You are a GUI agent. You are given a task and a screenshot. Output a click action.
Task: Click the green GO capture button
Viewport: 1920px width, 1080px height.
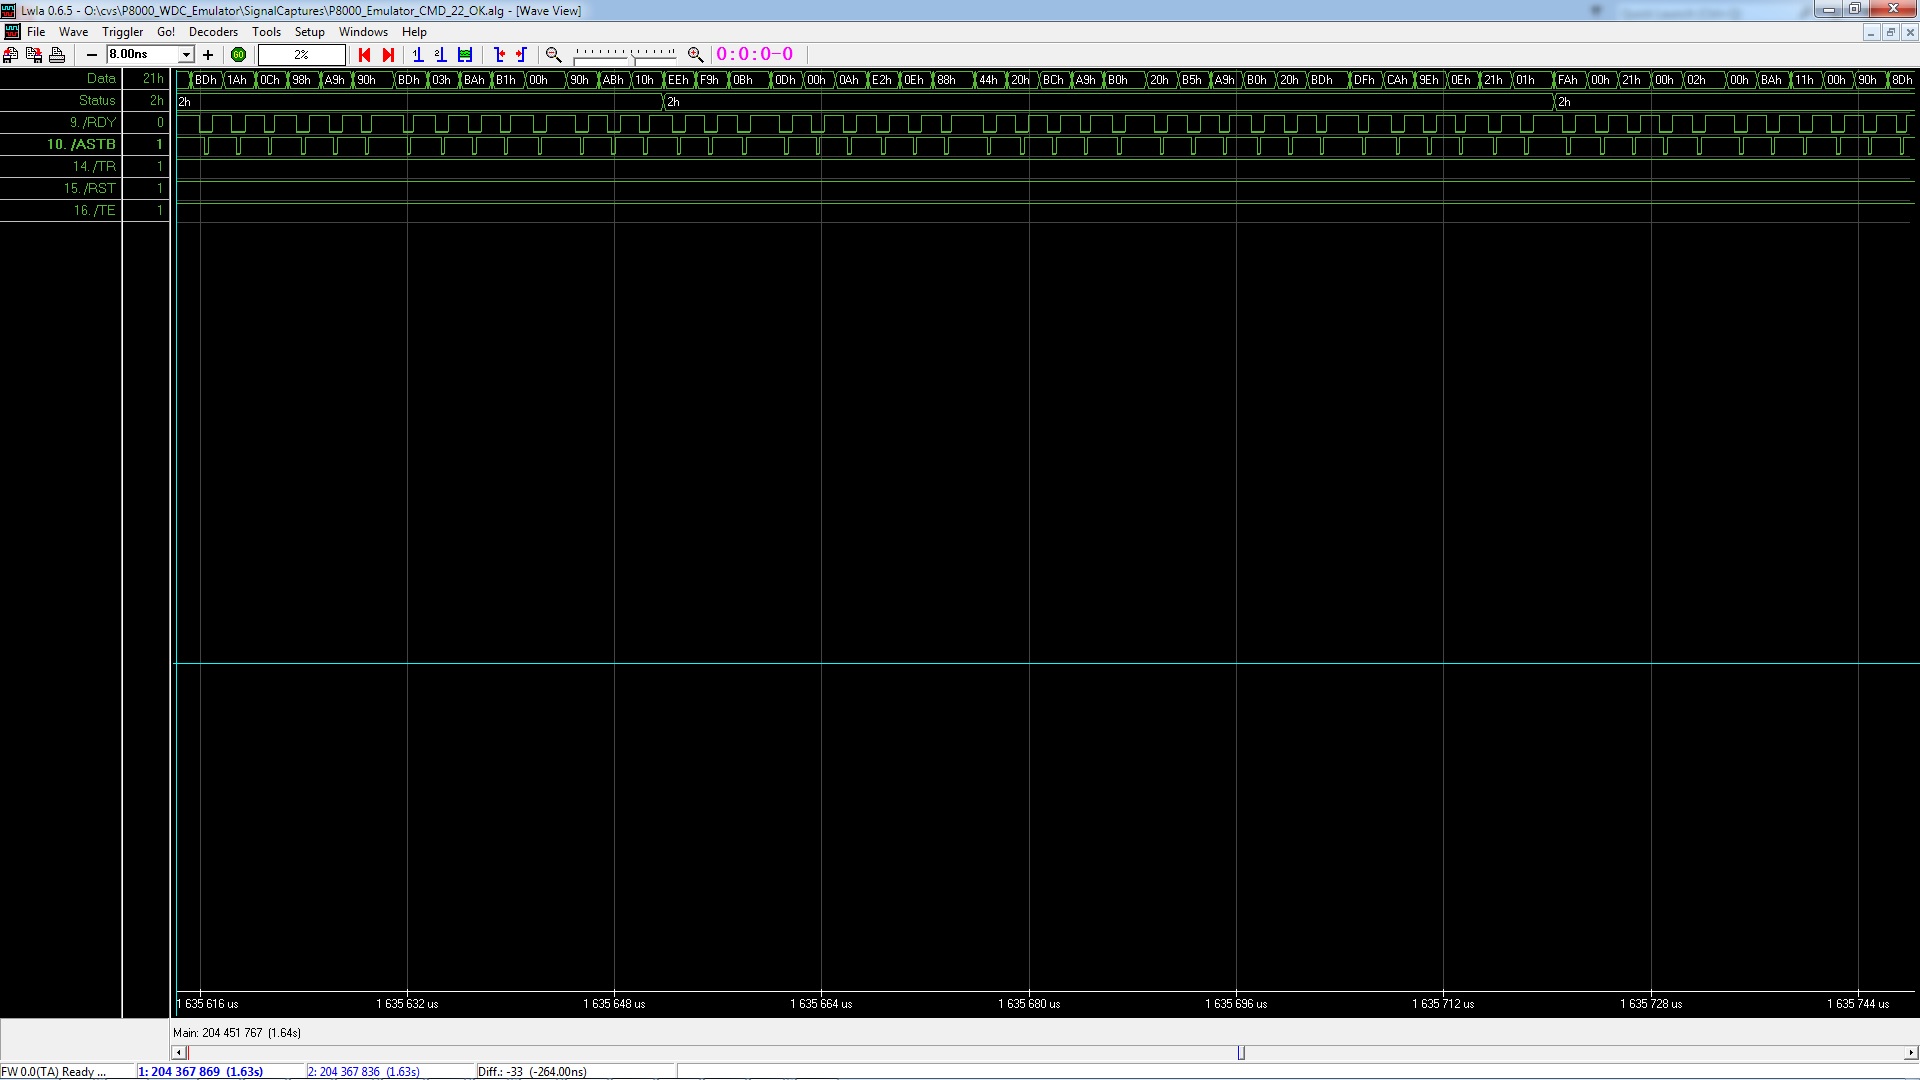pos(238,55)
